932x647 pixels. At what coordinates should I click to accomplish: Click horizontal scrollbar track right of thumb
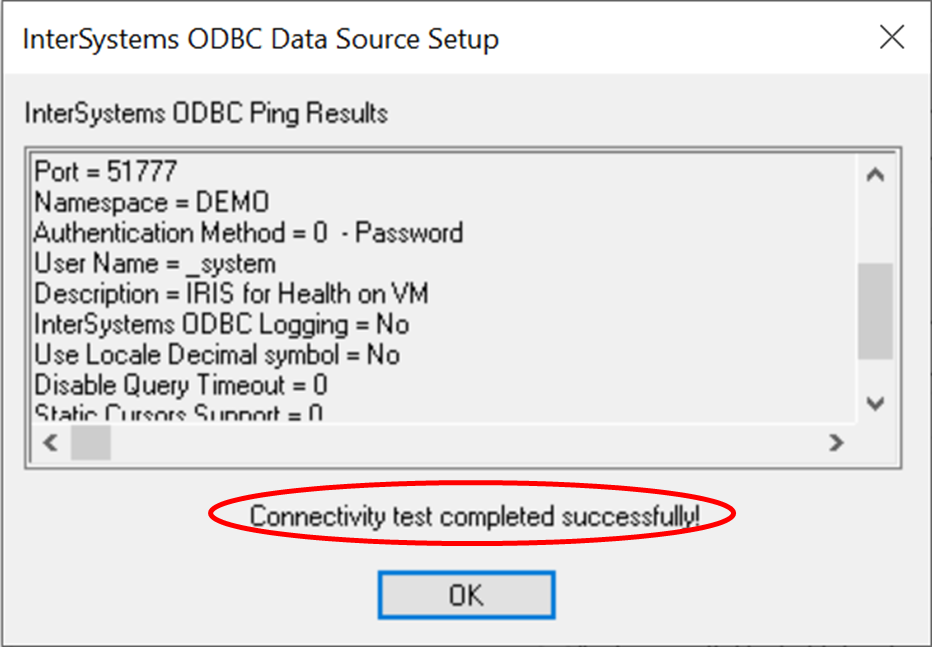450,442
